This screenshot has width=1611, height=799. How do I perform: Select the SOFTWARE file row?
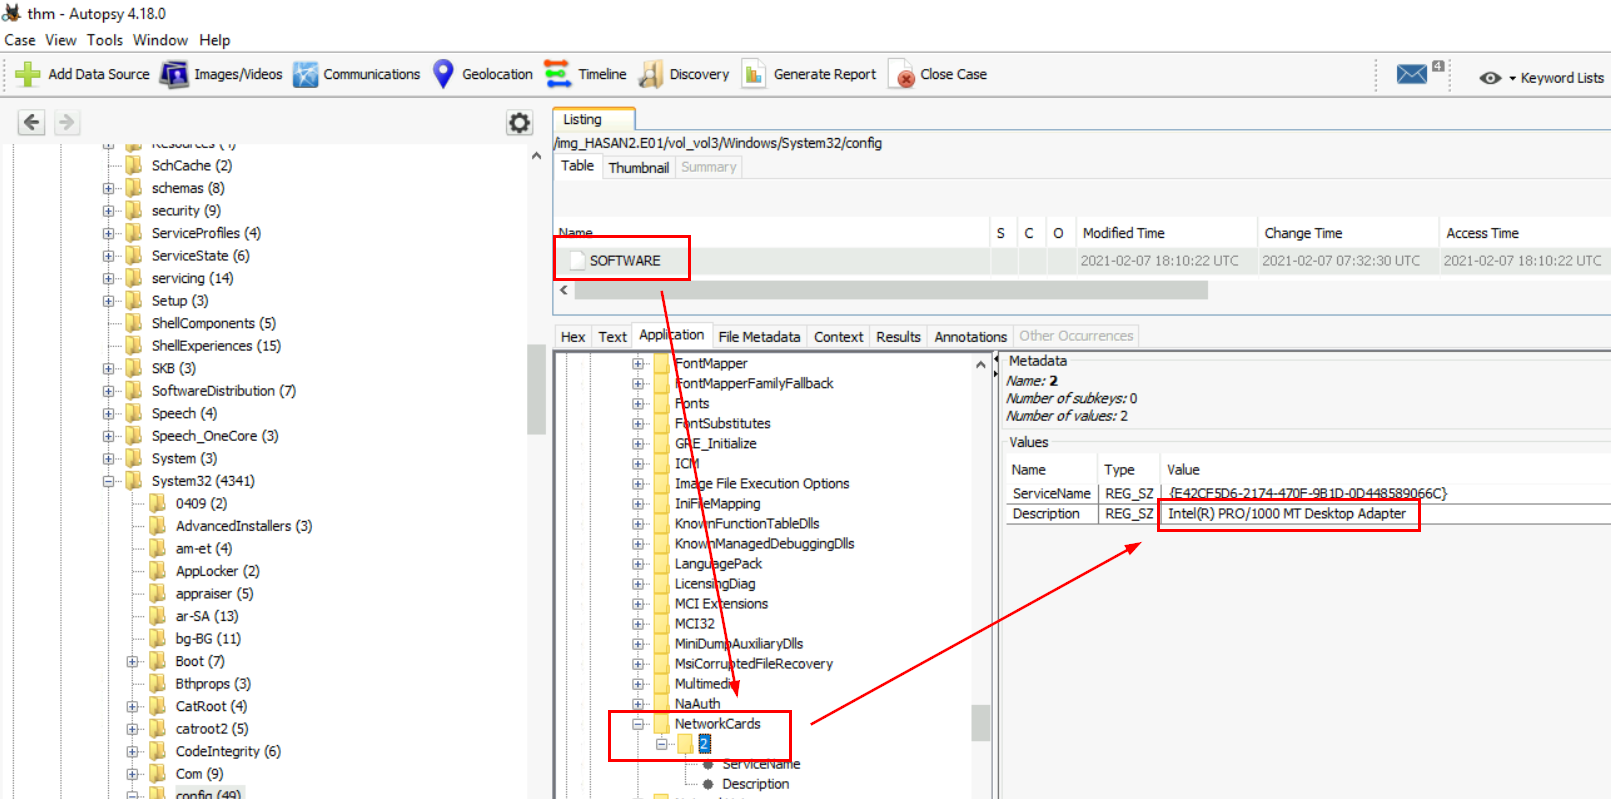pyautogui.click(x=625, y=261)
